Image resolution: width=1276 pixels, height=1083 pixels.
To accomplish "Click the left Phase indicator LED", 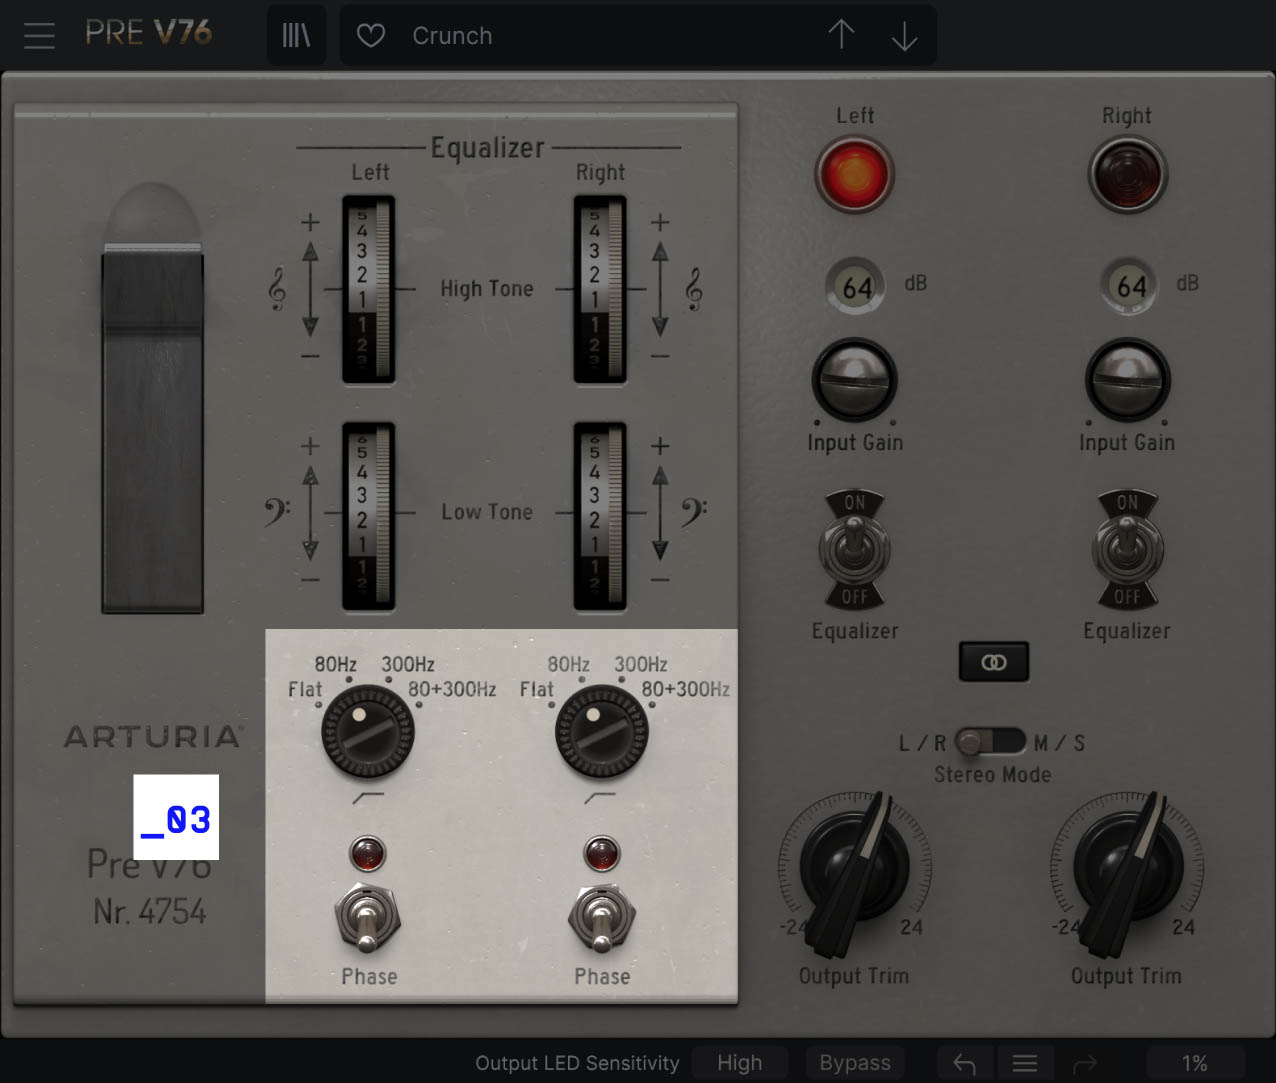I will (x=367, y=854).
